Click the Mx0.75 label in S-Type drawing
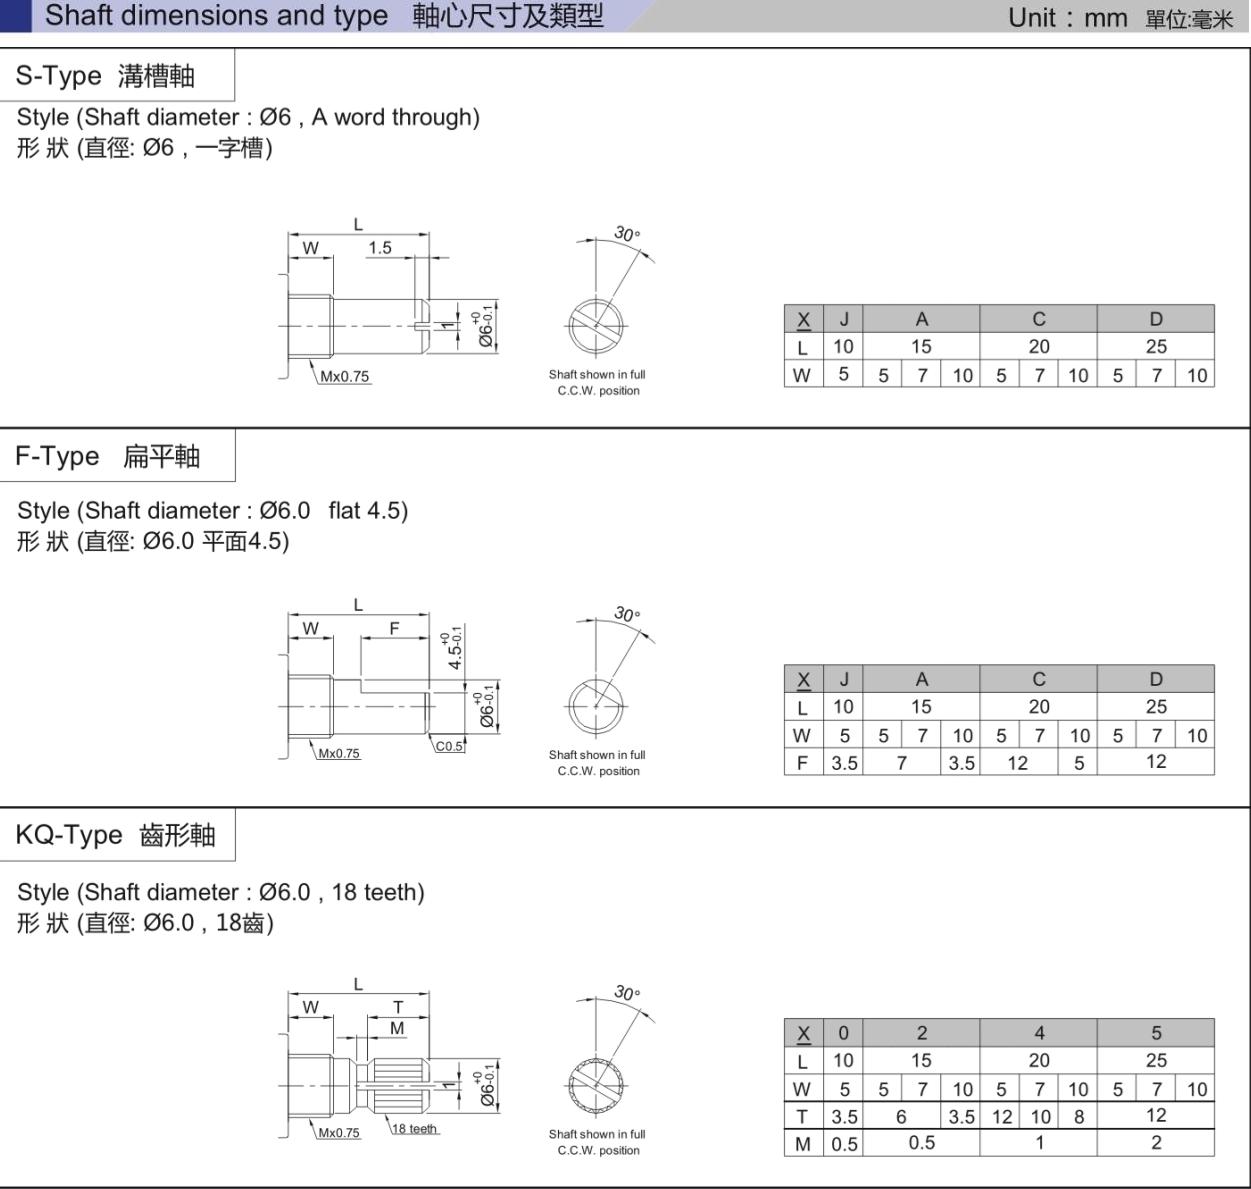The height and width of the screenshot is (1189, 1251). coord(344,377)
